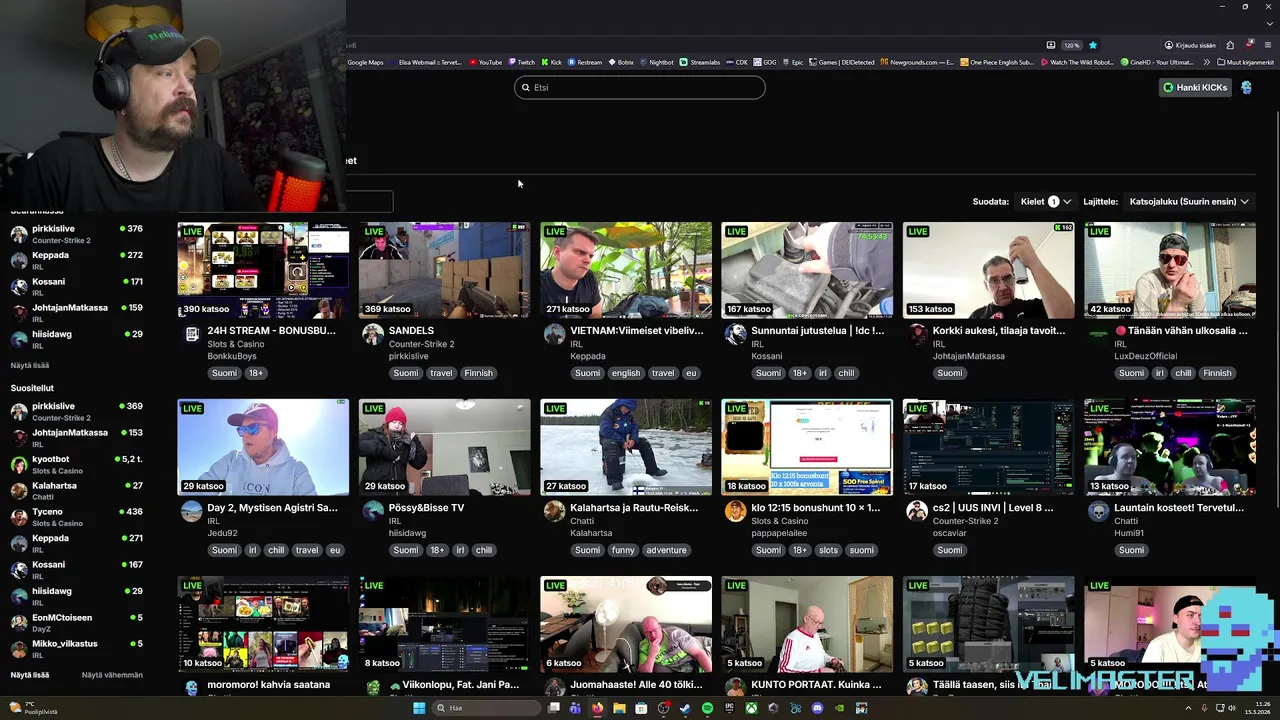Select the slots tag under bonushunt stream
Screen dimensions: 1280x720
(x=828, y=550)
